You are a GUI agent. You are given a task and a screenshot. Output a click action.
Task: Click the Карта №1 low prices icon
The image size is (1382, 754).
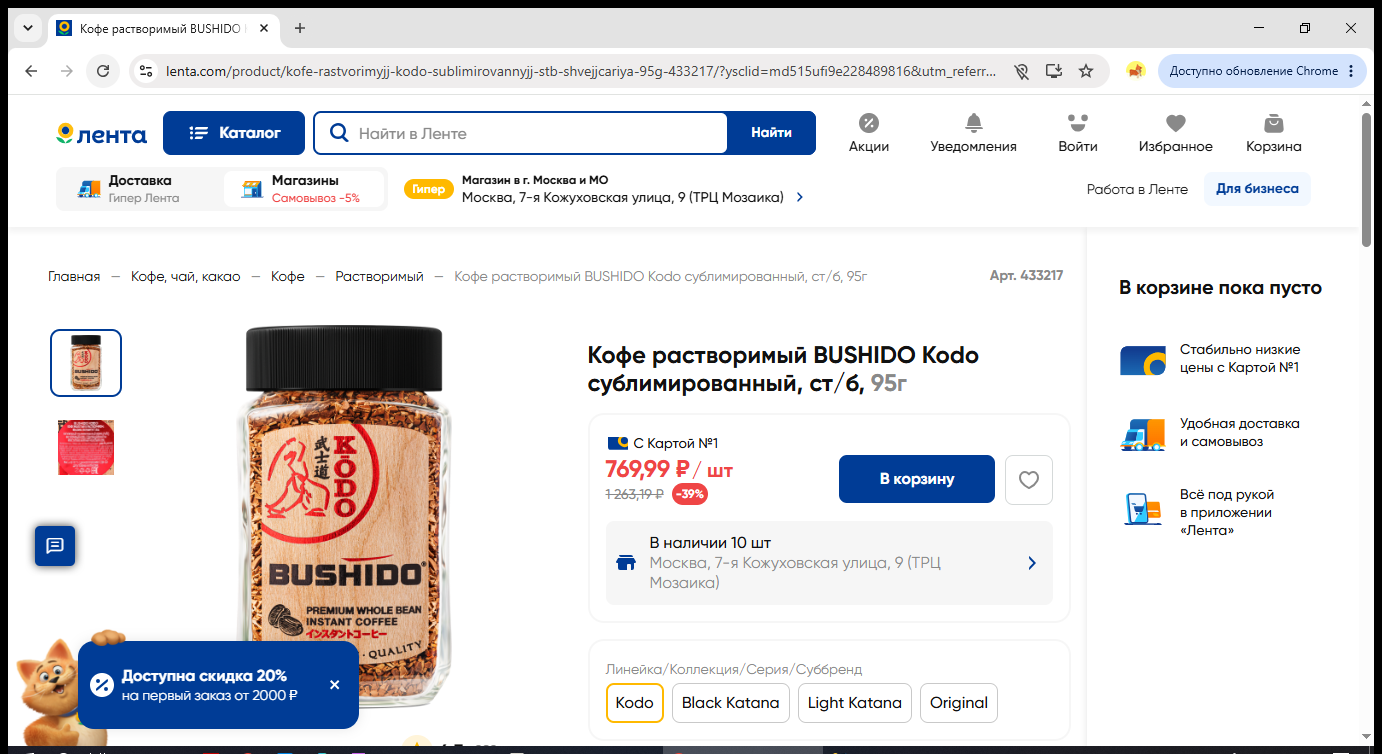pos(1143,359)
